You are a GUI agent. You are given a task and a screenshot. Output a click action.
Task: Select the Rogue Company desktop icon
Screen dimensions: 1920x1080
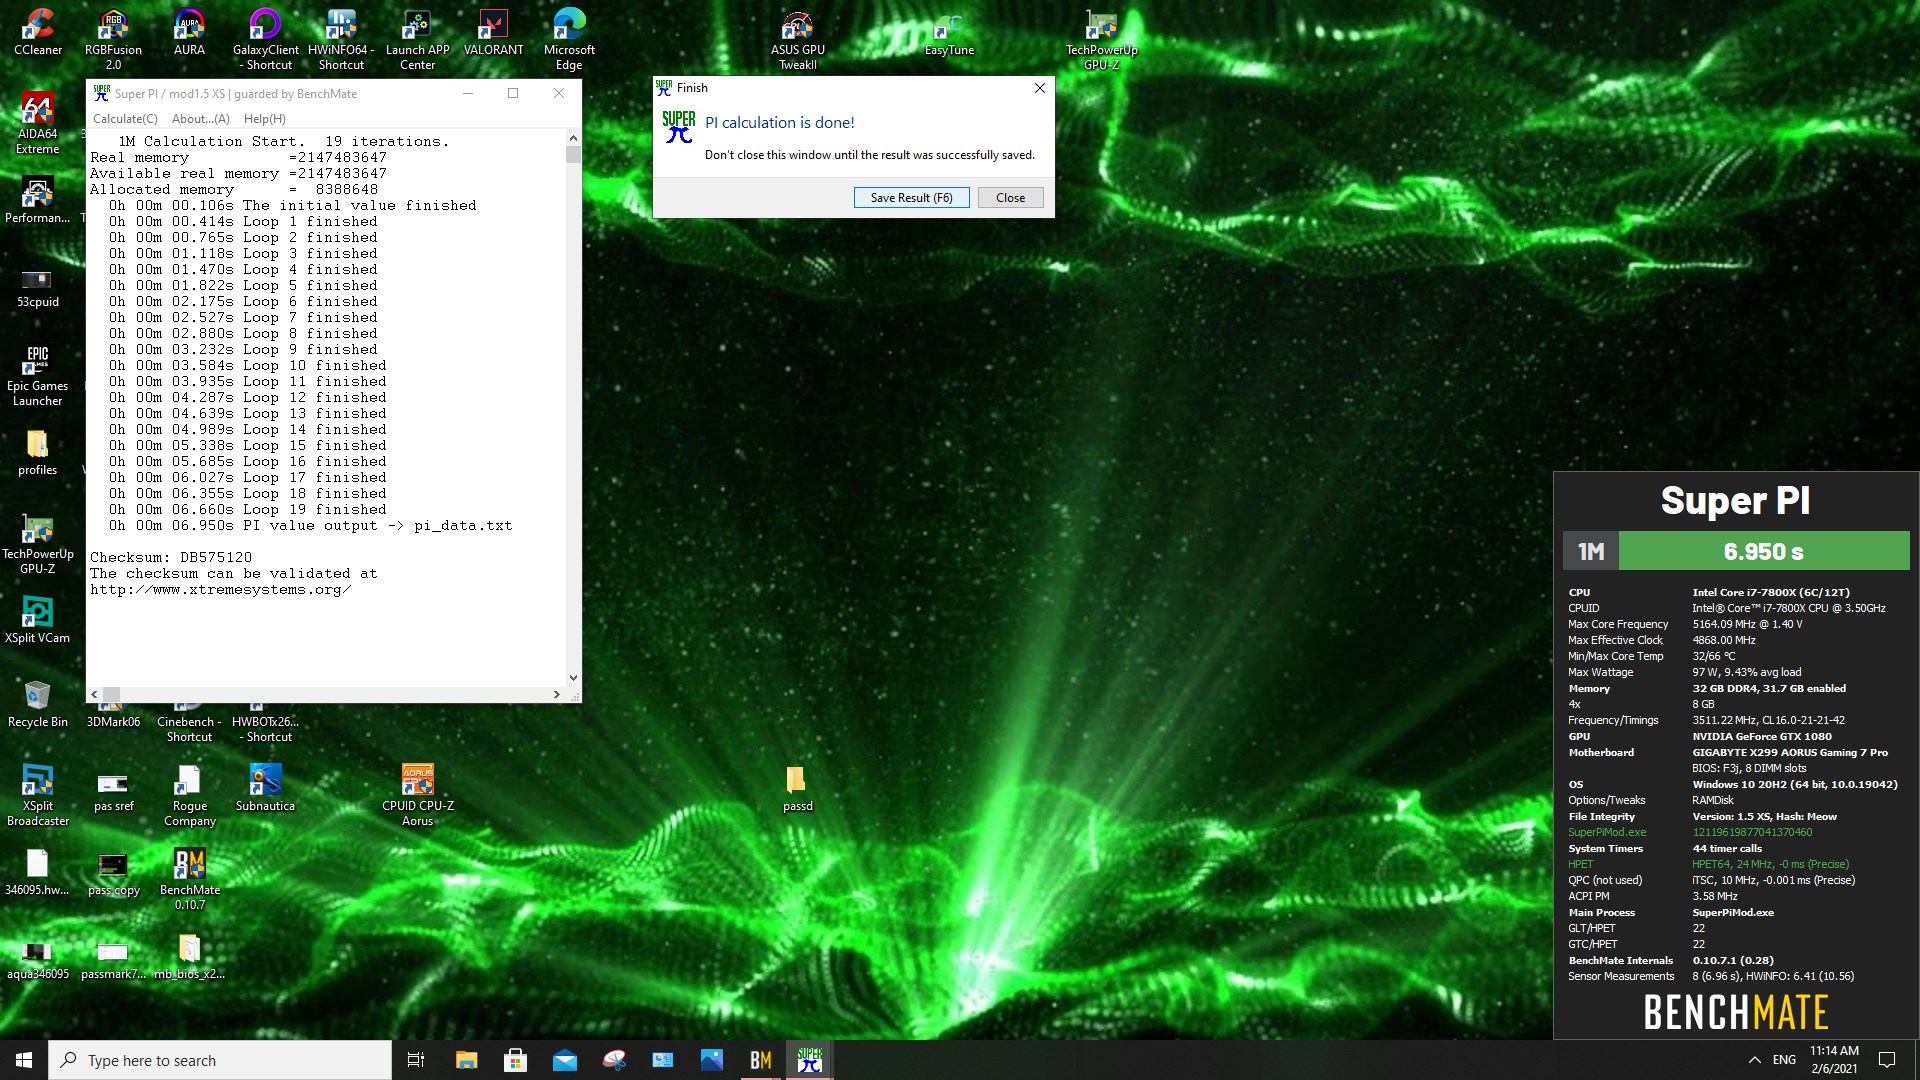click(x=189, y=795)
